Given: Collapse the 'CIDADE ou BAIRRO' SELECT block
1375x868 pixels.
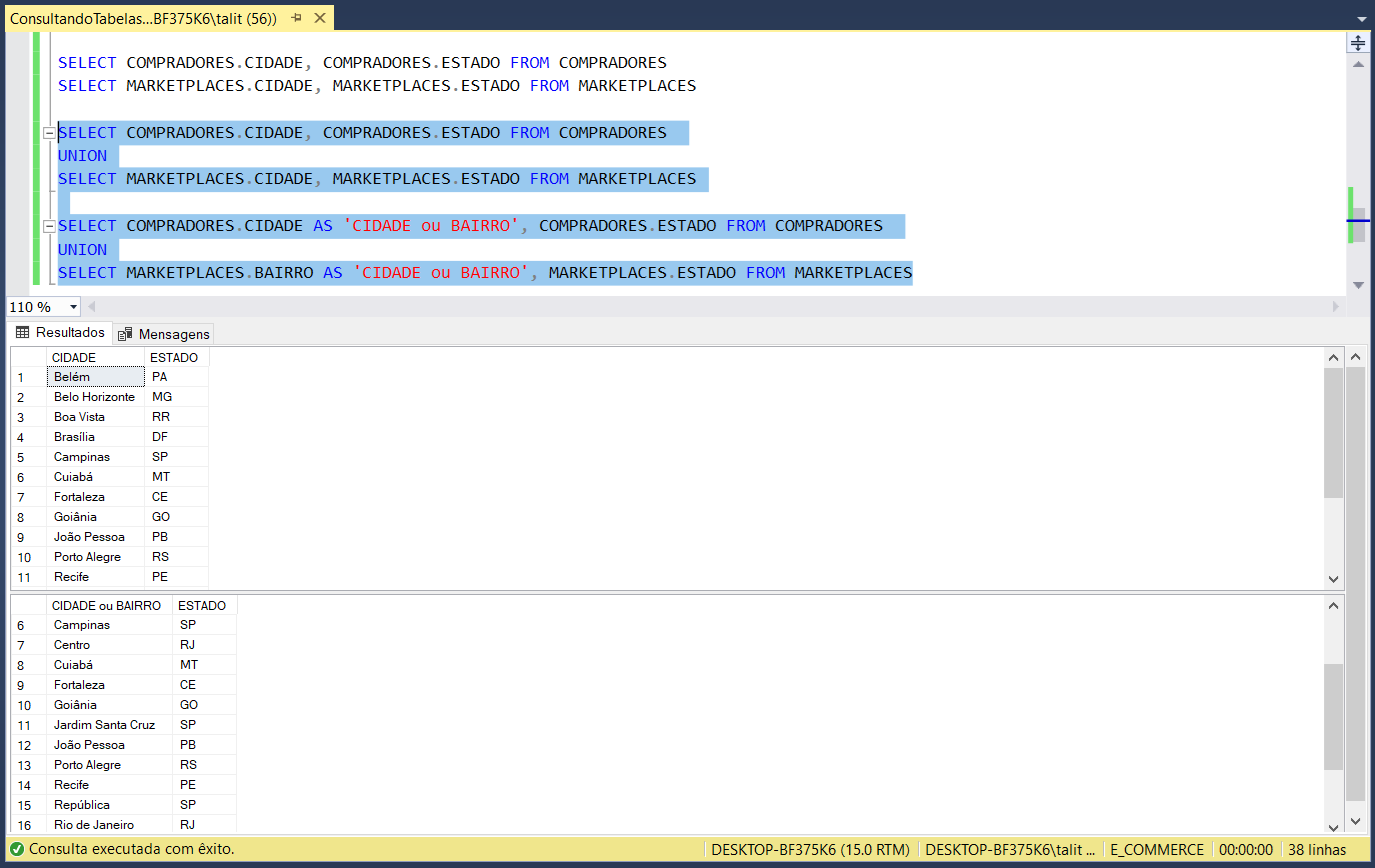Looking at the screenshot, I should (x=47, y=226).
